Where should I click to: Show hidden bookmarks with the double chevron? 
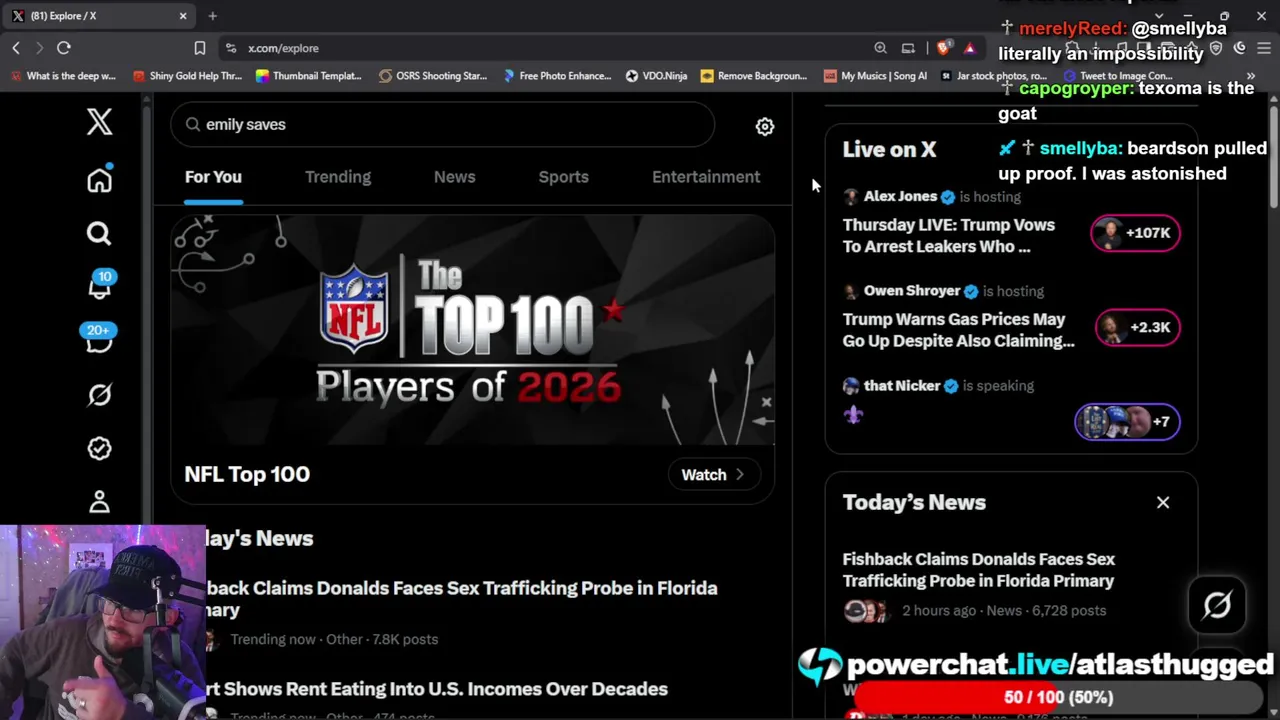1250,76
